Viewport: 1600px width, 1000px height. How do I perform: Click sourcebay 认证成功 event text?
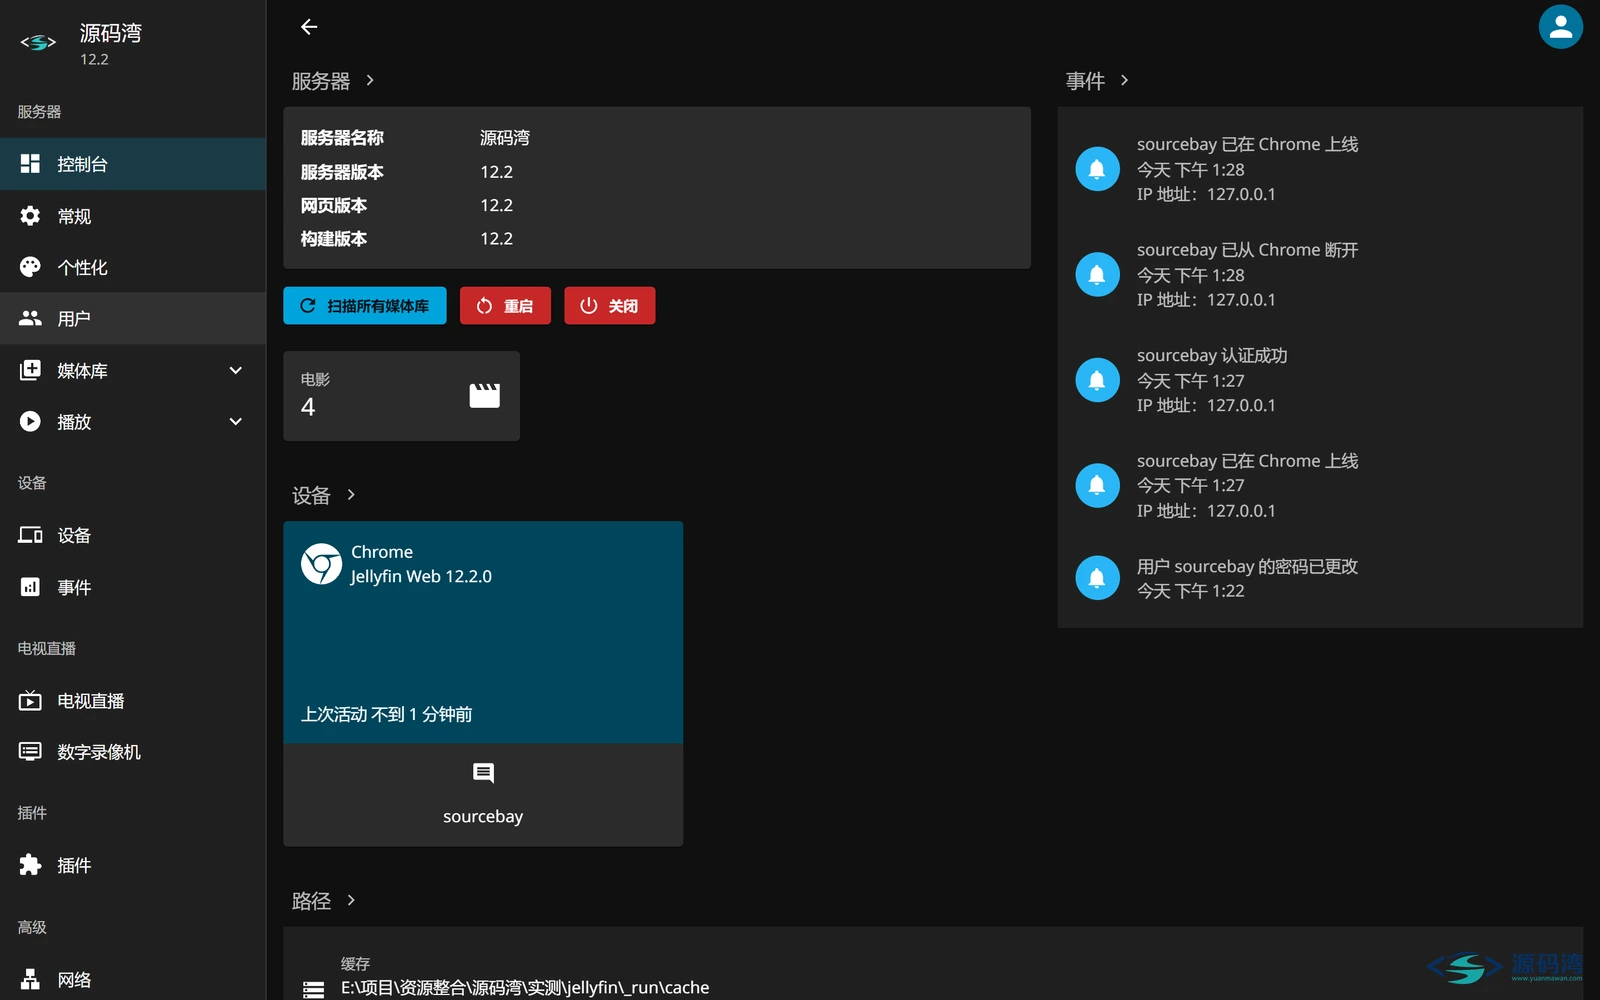coord(1212,356)
